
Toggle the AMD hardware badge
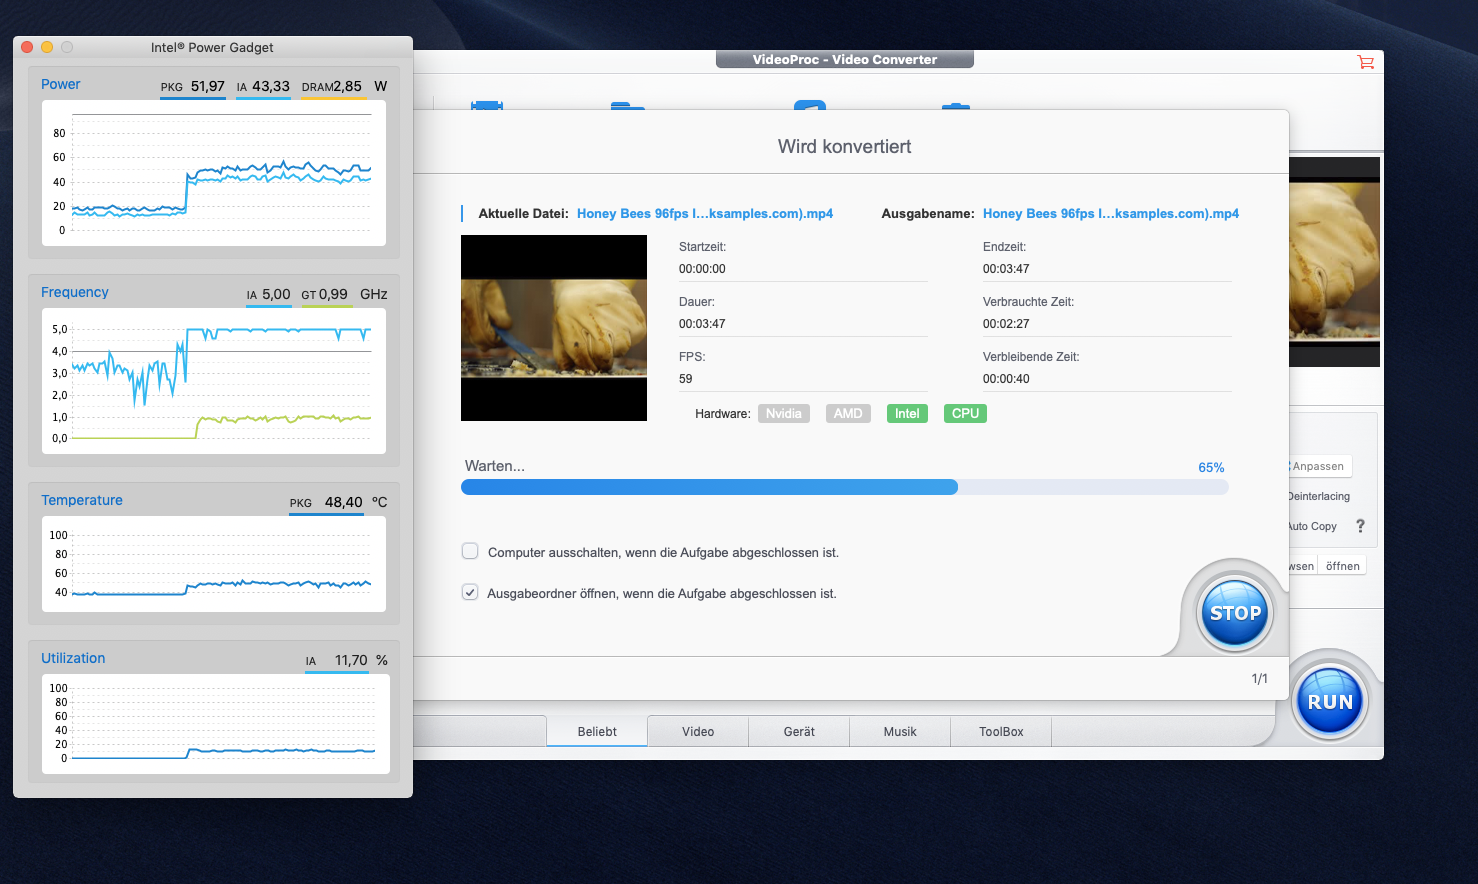click(x=848, y=414)
